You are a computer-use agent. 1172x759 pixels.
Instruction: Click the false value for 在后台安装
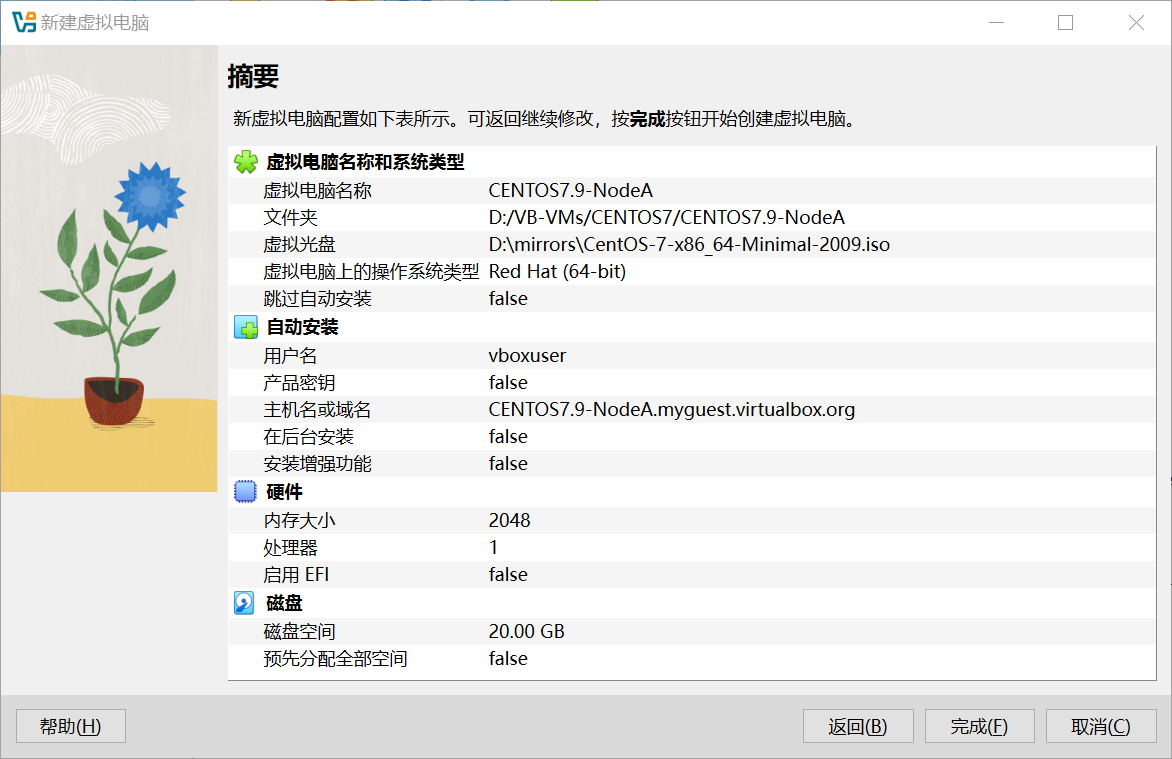[508, 437]
